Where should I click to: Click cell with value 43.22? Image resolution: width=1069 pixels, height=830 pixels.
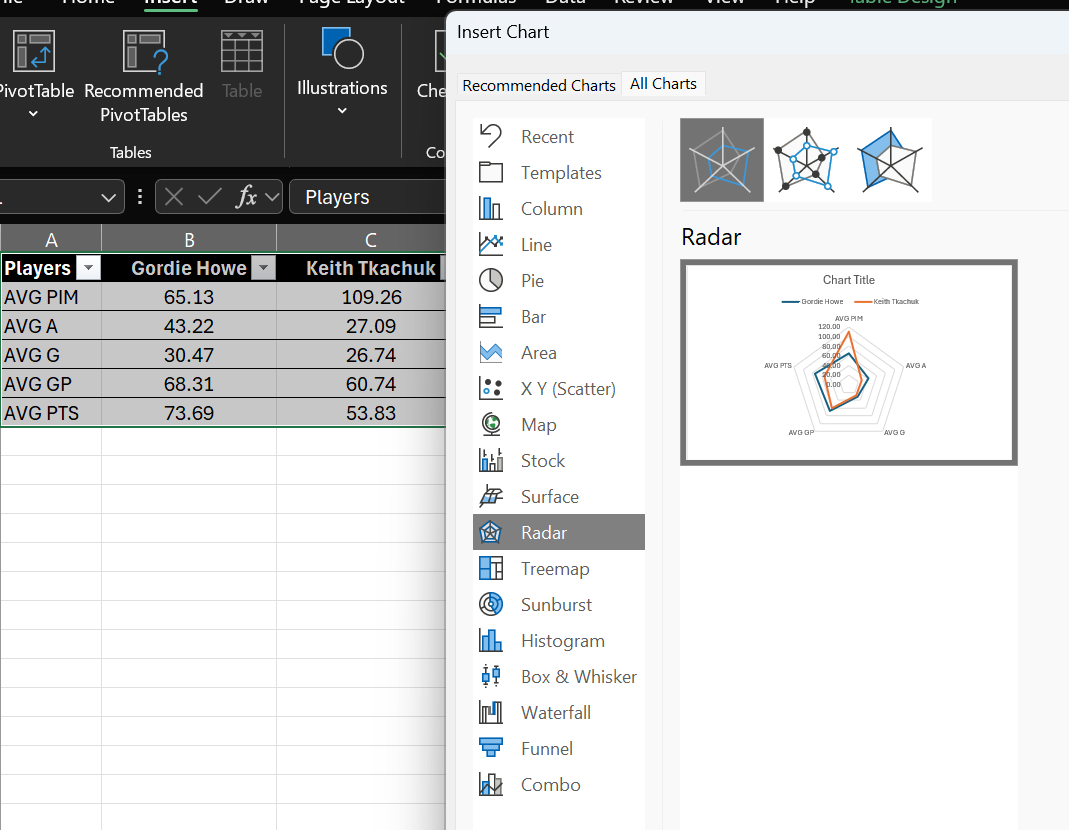189,326
